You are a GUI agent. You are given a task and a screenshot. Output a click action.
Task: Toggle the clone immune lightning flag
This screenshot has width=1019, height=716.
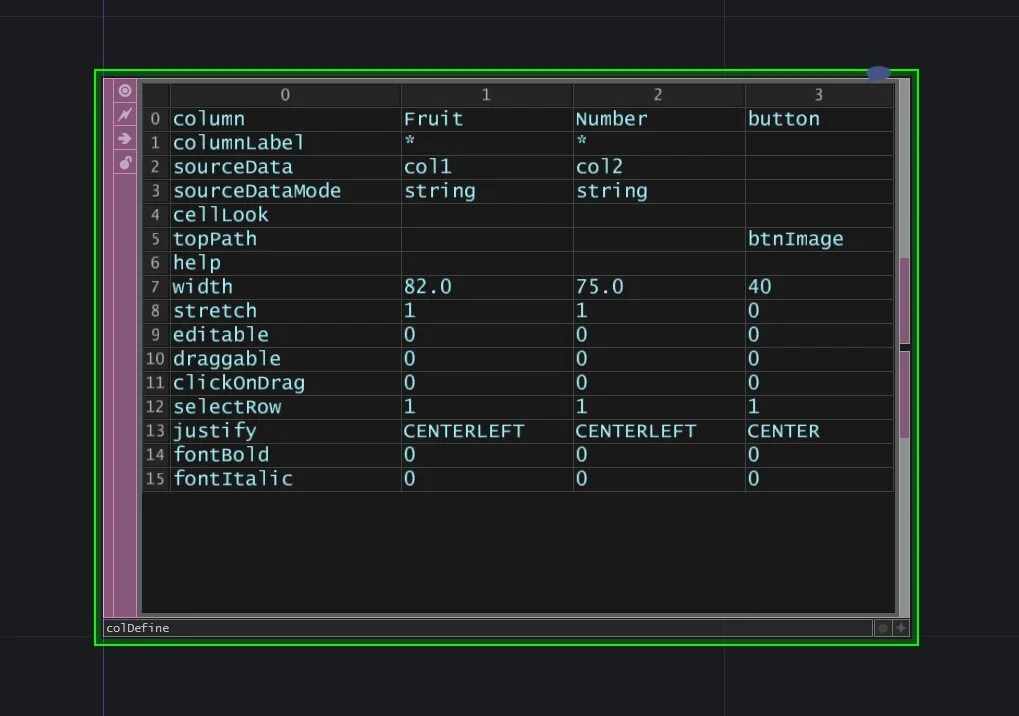tap(125, 114)
